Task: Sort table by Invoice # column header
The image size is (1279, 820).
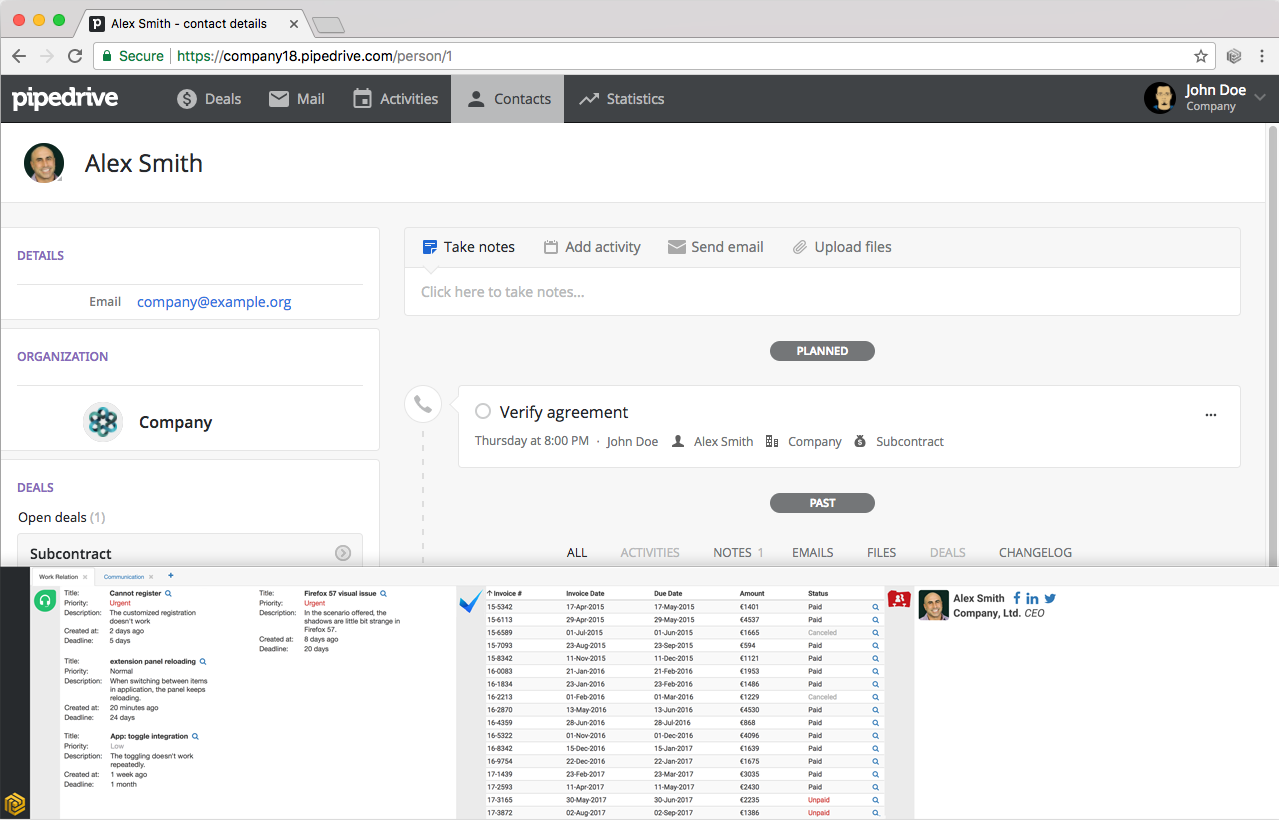Action: [505, 594]
